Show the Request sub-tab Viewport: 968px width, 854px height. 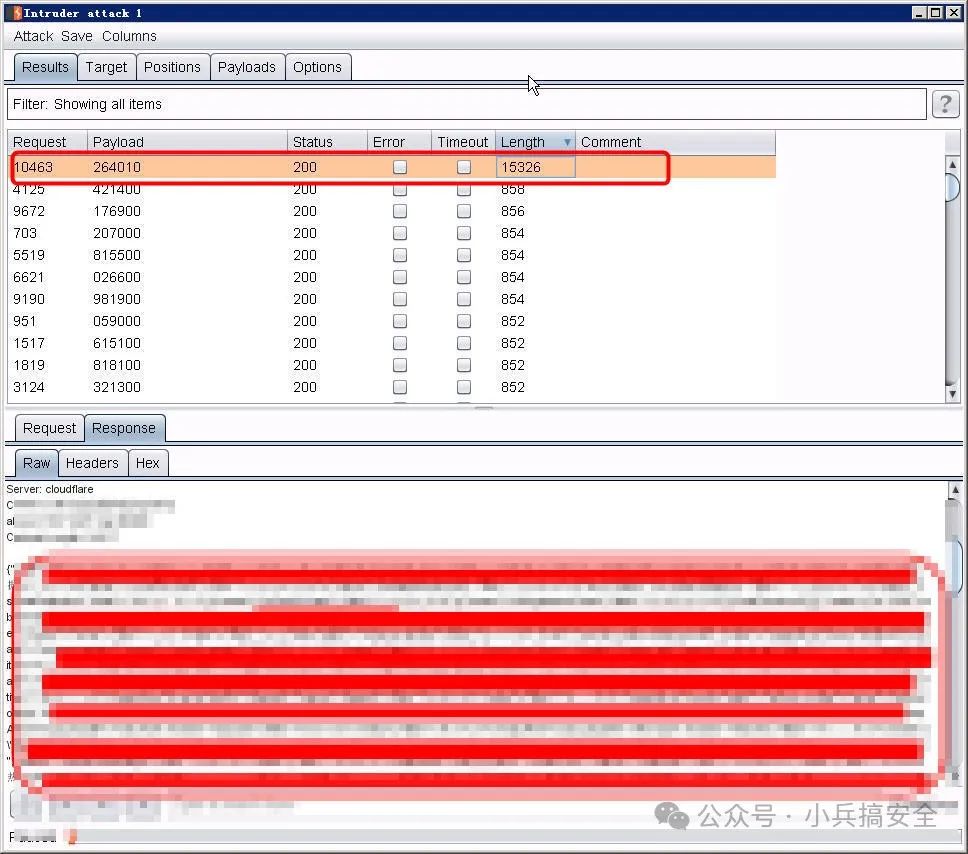coord(49,428)
